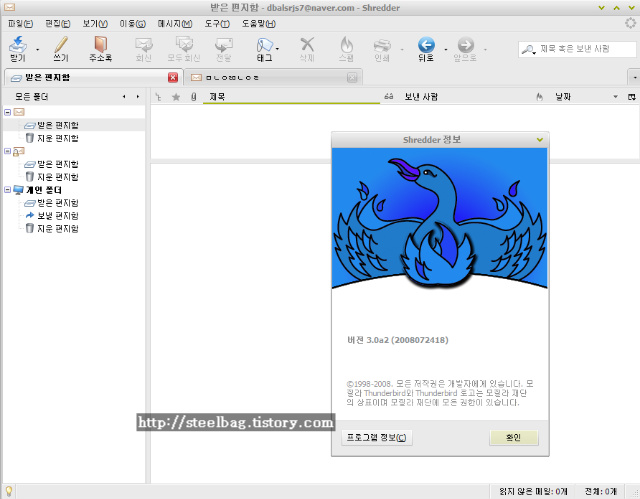Open the 앞으로 history dropdown arrow

[x=485, y=50]
